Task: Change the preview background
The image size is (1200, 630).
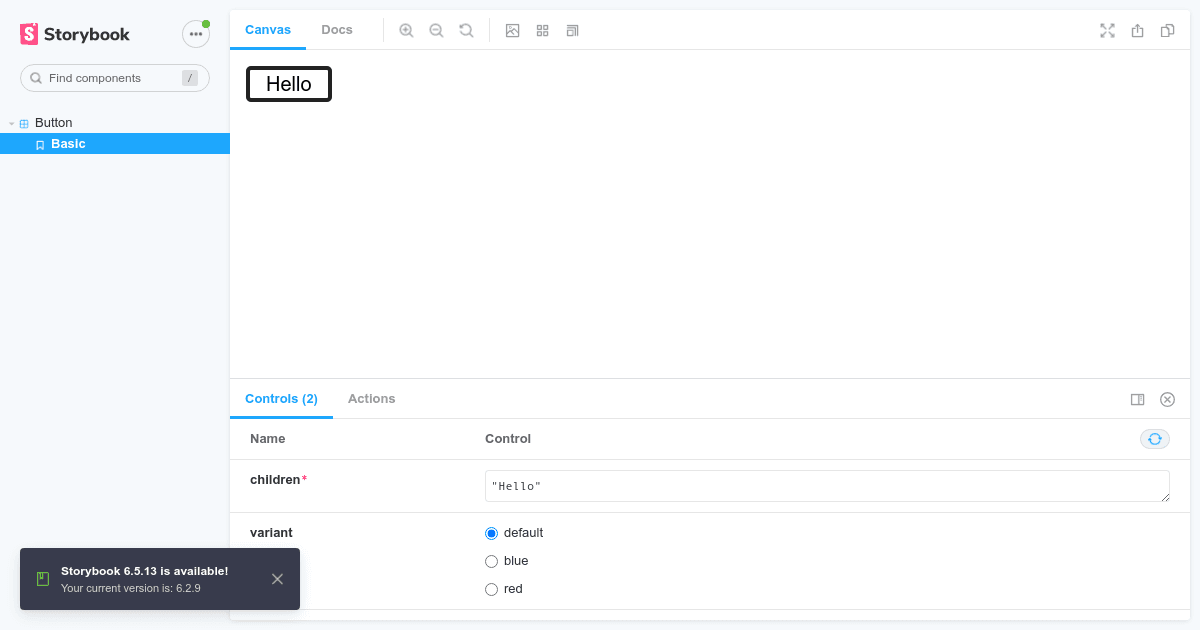Action: click(x=512, y=30)
